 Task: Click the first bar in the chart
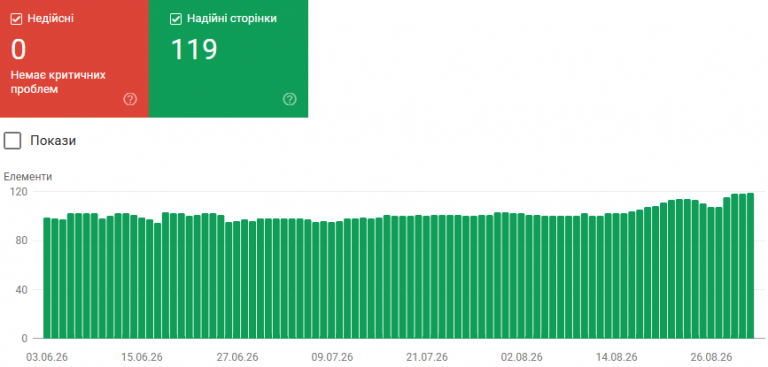tap(47, 278)
